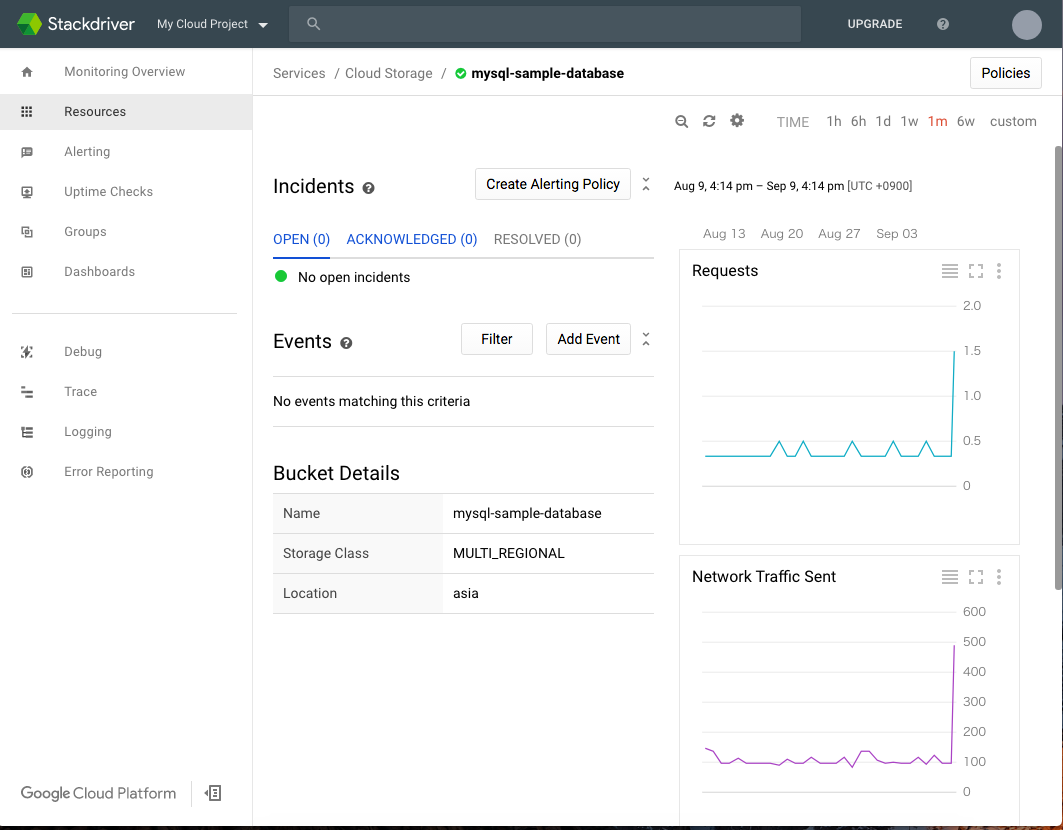Click the Incidents help icon
This screenshot has width=1063, height=830.
[368, 188]
